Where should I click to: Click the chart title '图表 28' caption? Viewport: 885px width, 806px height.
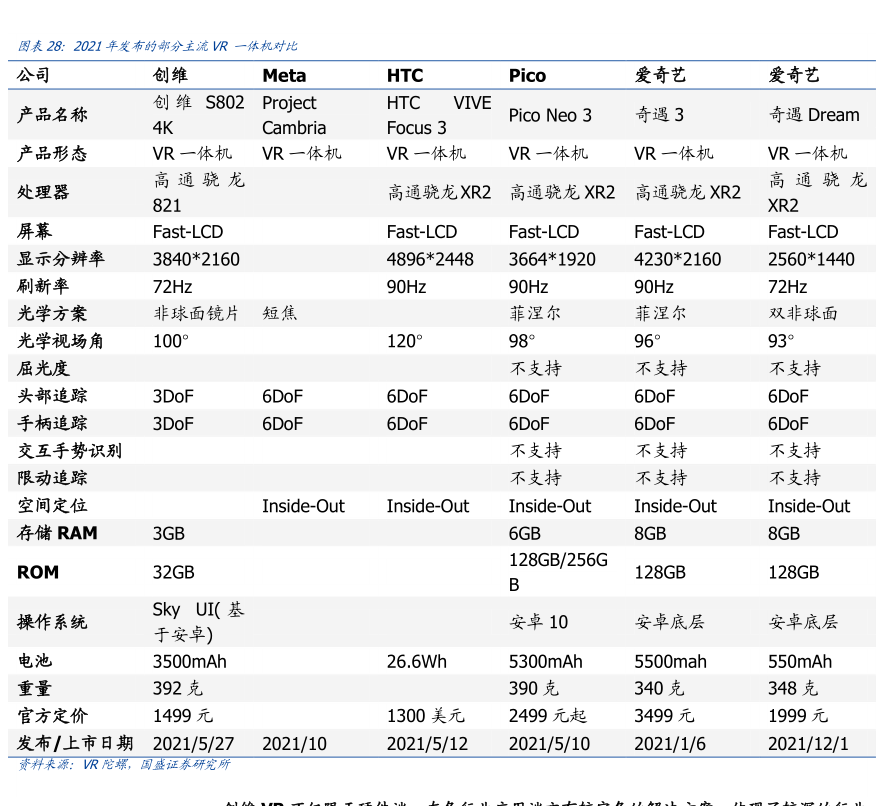click(x=157, y=46)
